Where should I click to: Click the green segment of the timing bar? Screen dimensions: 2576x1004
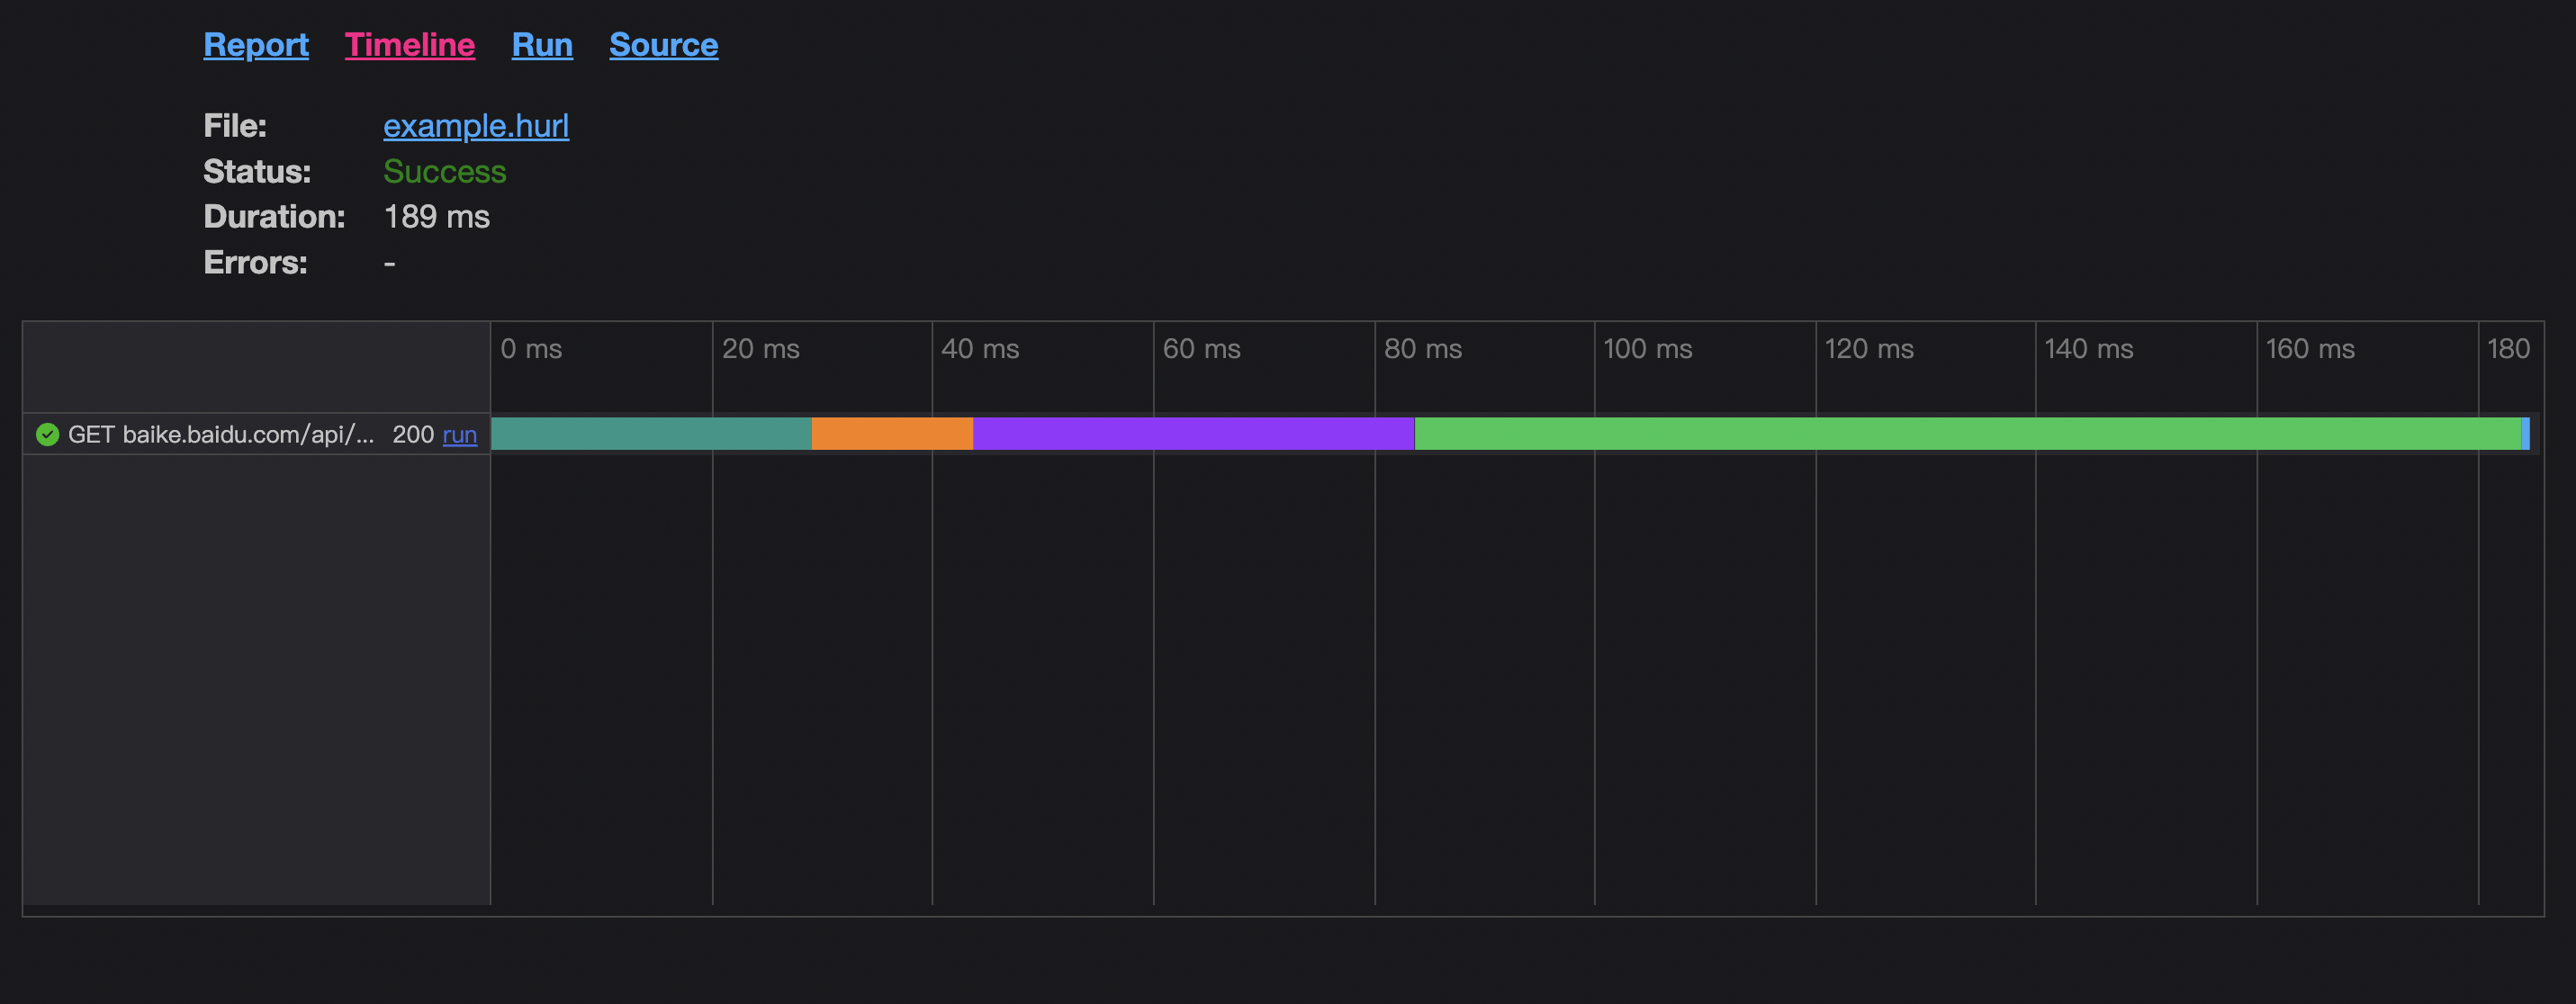click(1968, 434)
